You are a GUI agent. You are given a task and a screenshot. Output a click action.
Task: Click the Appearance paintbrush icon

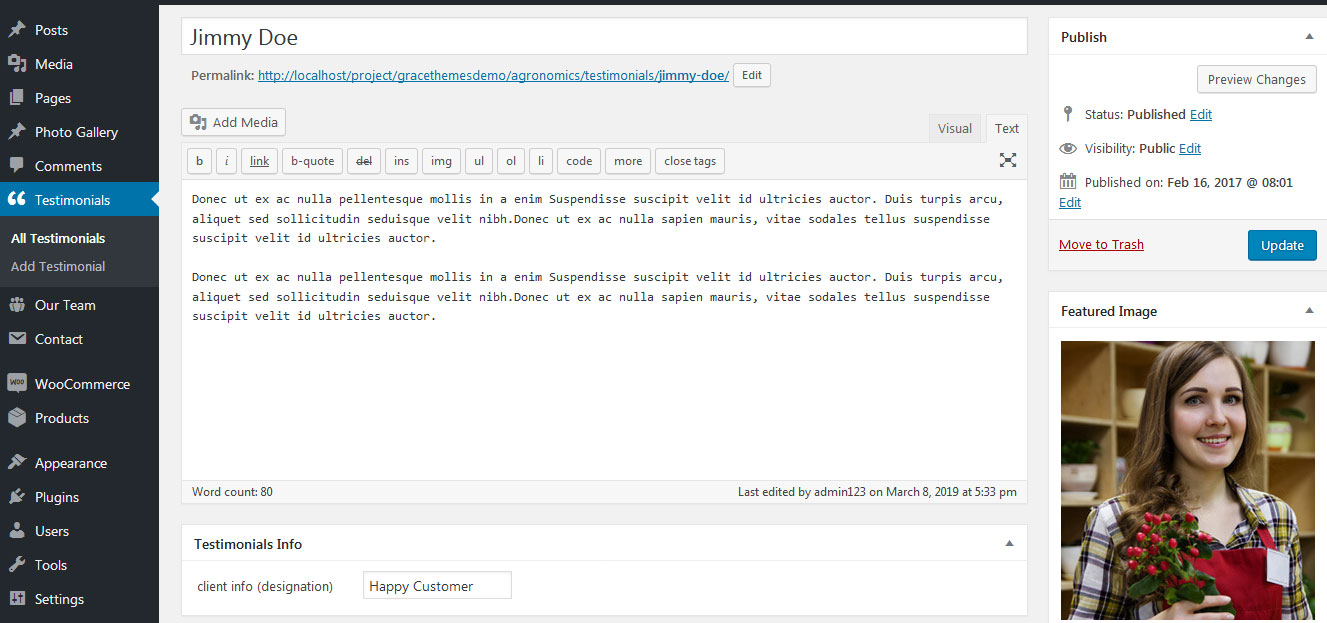point(17,463)
